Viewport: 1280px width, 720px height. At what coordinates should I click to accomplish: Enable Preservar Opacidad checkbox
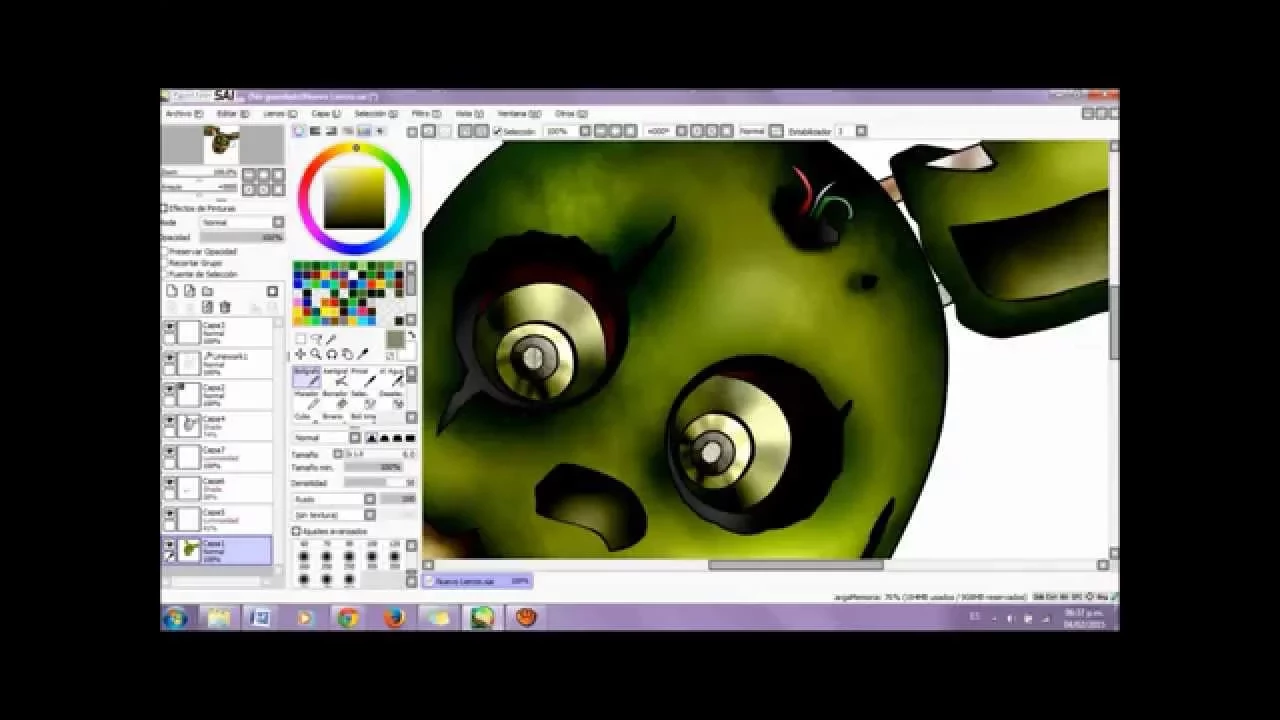[165, 251]
